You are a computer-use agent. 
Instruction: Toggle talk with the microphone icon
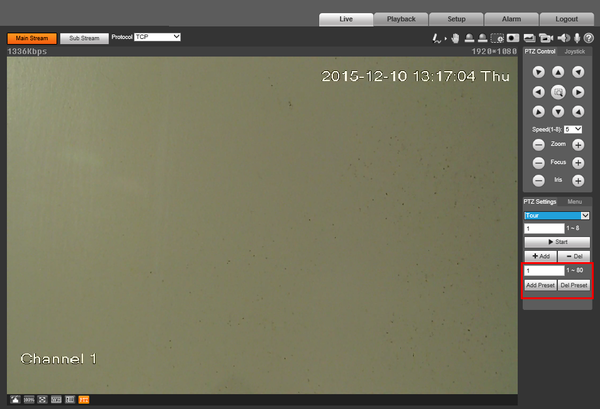point(577,38)
